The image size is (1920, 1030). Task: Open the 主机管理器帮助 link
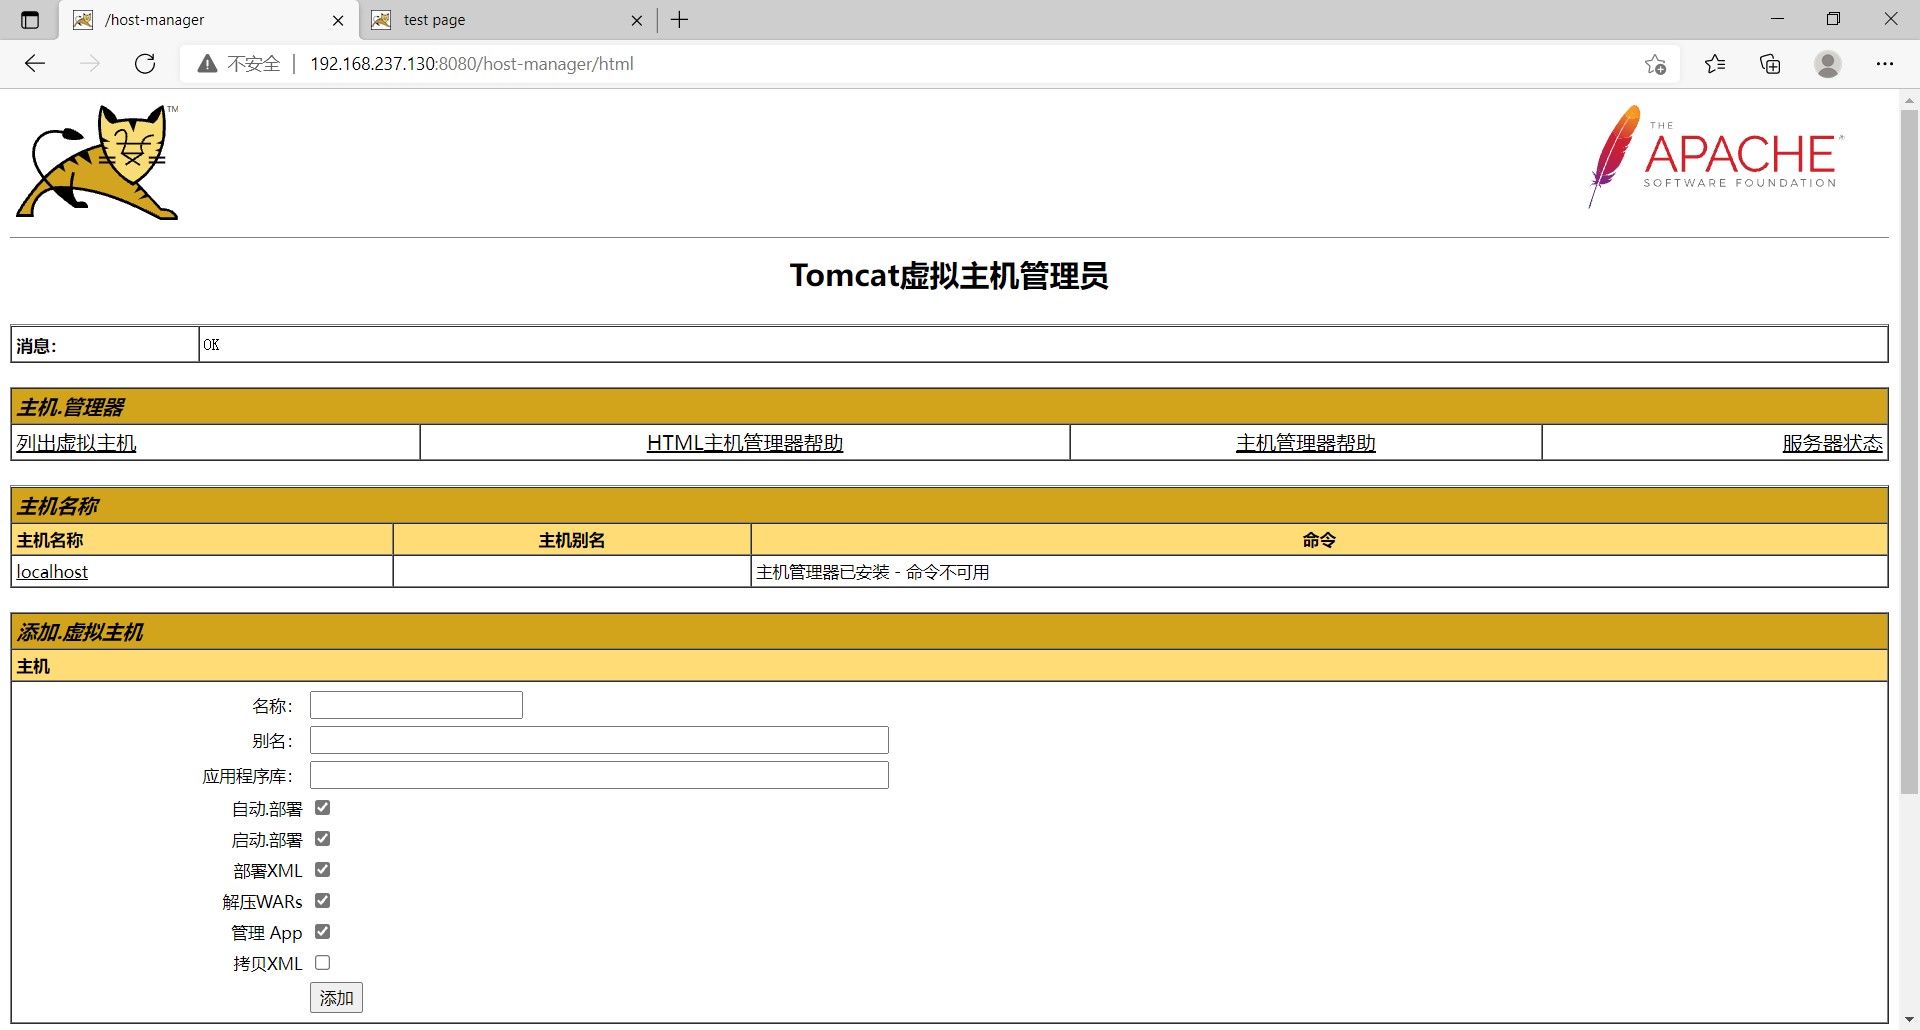[x=1306, y=443]
